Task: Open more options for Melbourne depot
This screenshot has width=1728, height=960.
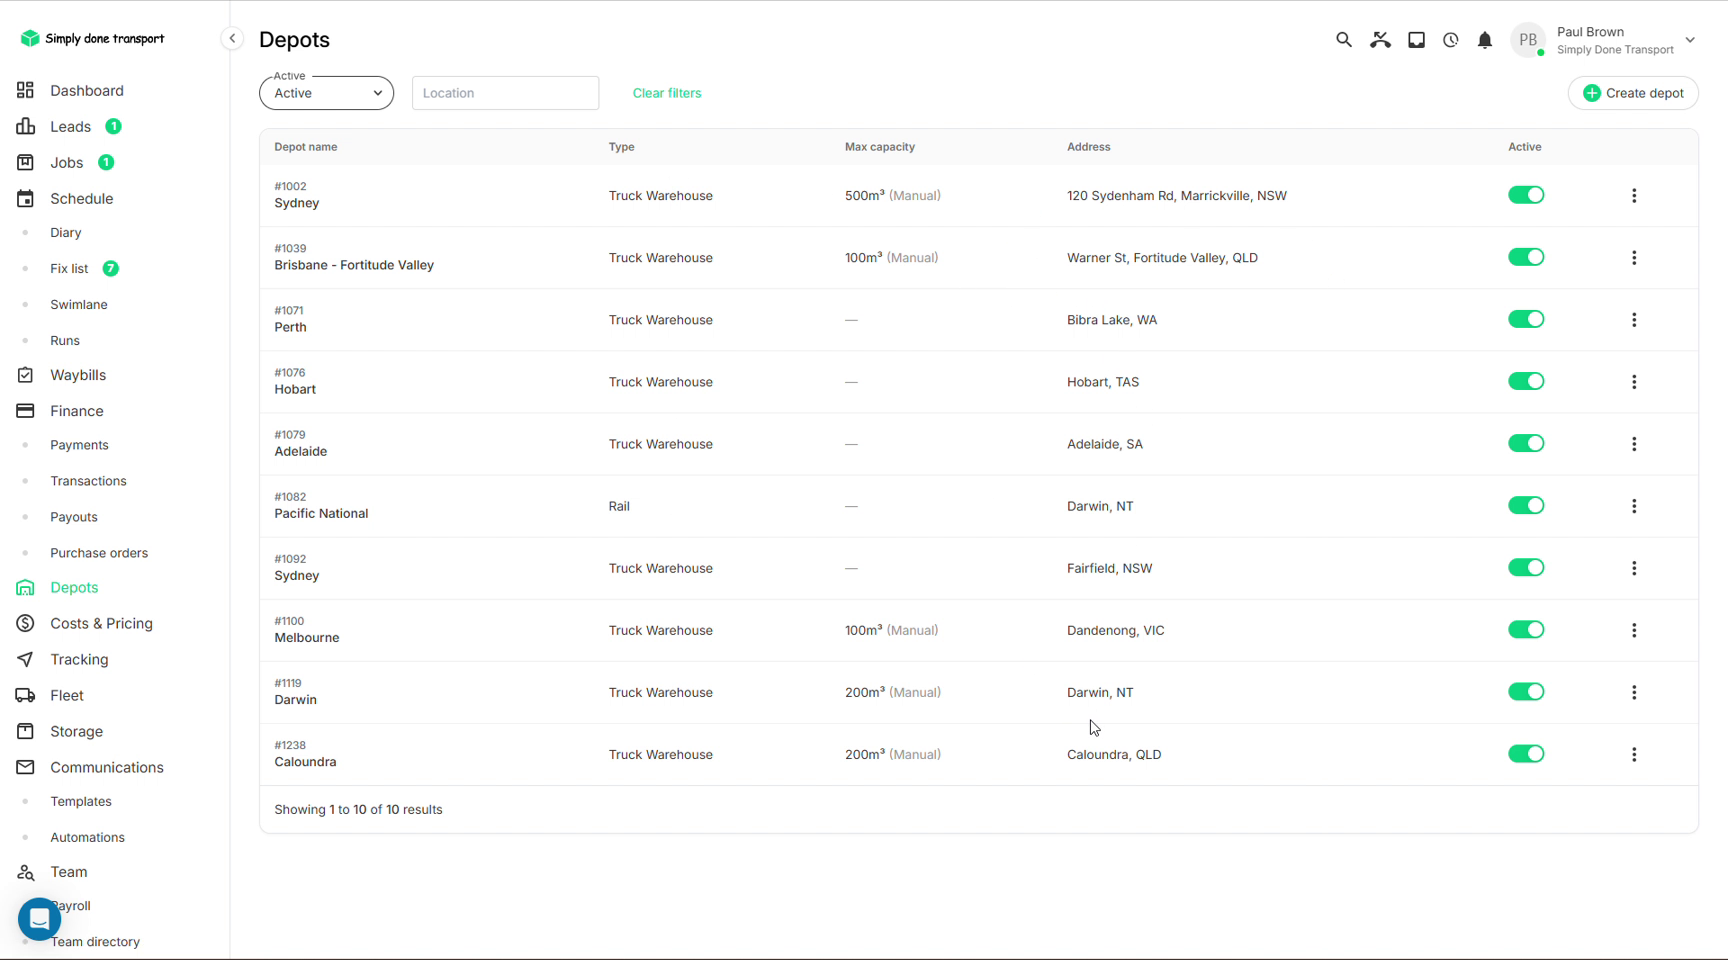Action: point(1634,630)
